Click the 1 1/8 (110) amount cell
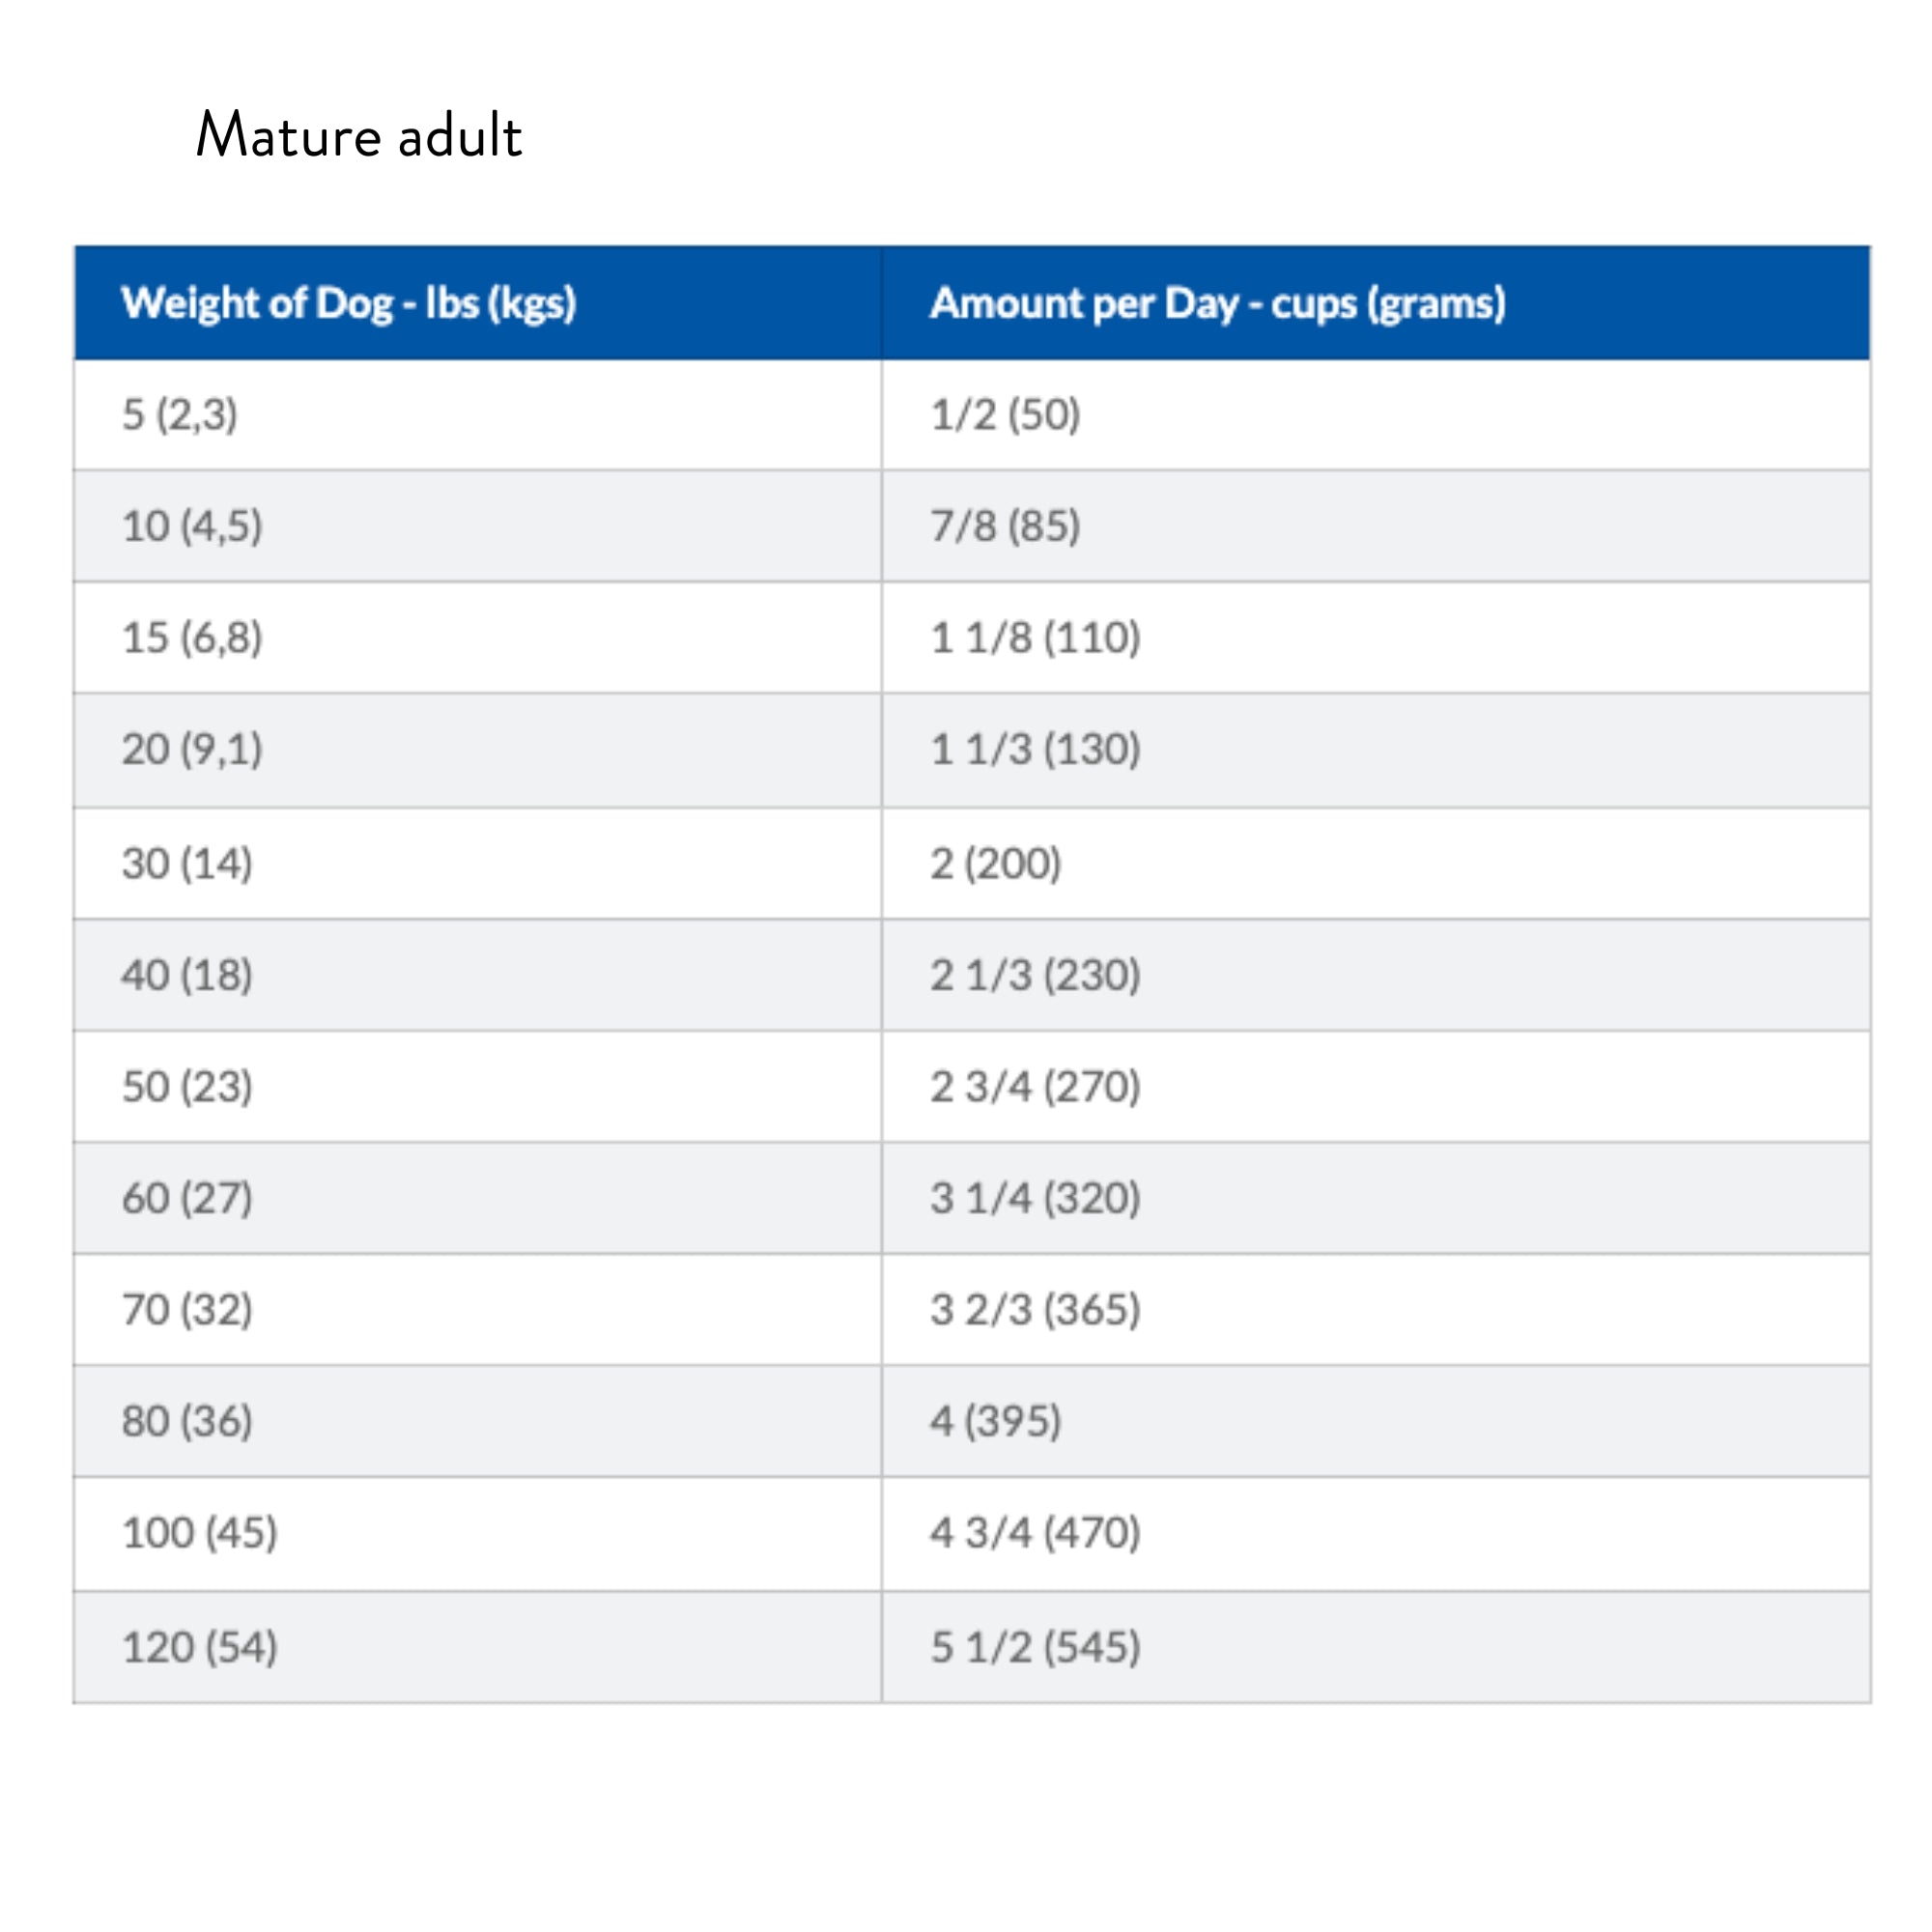This screenshot has height=1932, width=1932. [x=1035, y=638]
